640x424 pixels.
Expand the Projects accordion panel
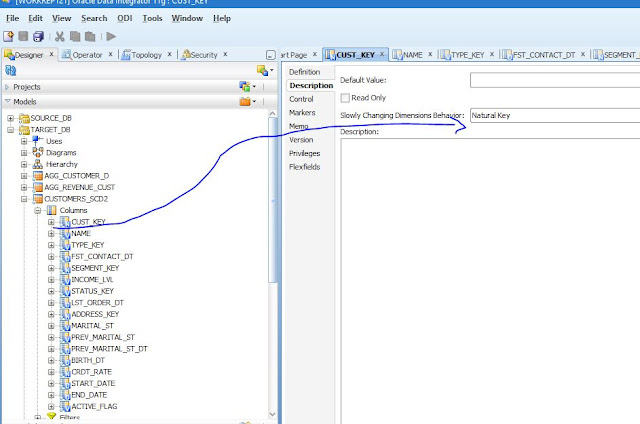coord(7,87)
